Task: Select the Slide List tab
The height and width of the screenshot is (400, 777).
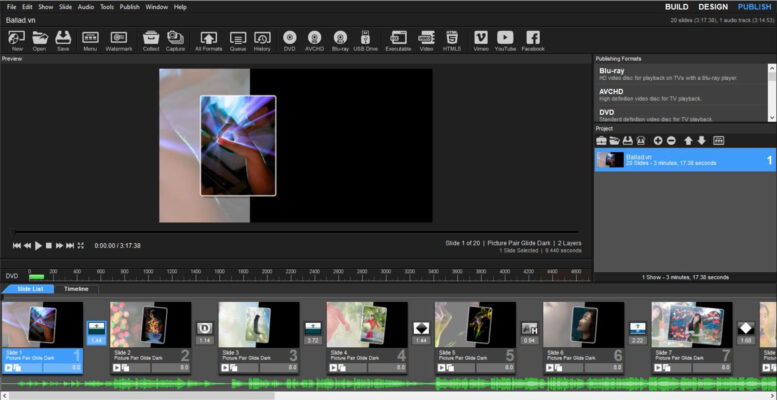Action: point(29,289)
